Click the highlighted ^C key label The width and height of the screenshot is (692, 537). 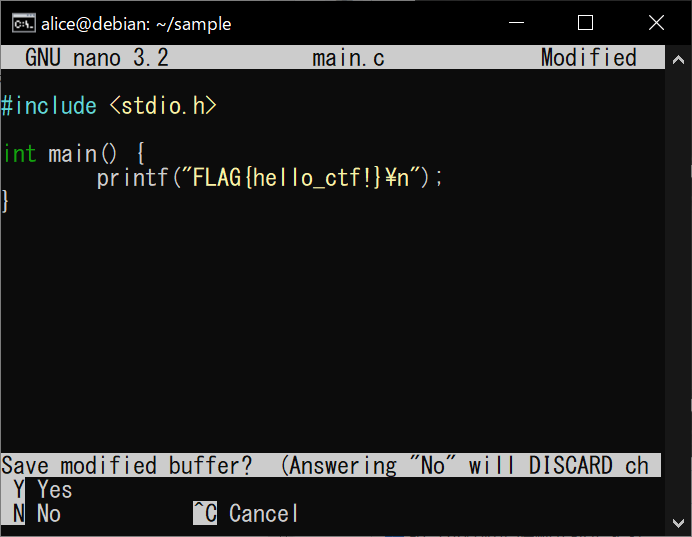205,514
